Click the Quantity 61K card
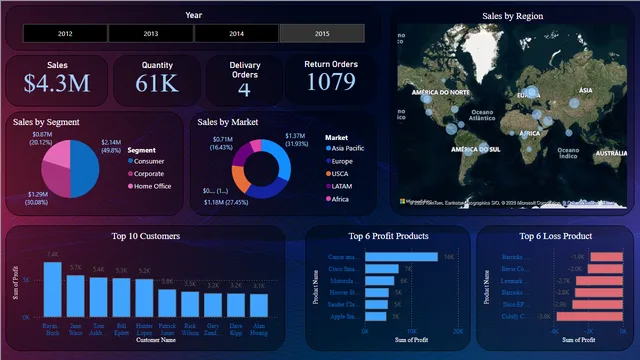Viewport: 640px width, 360px height. click(x=157, y=80)
